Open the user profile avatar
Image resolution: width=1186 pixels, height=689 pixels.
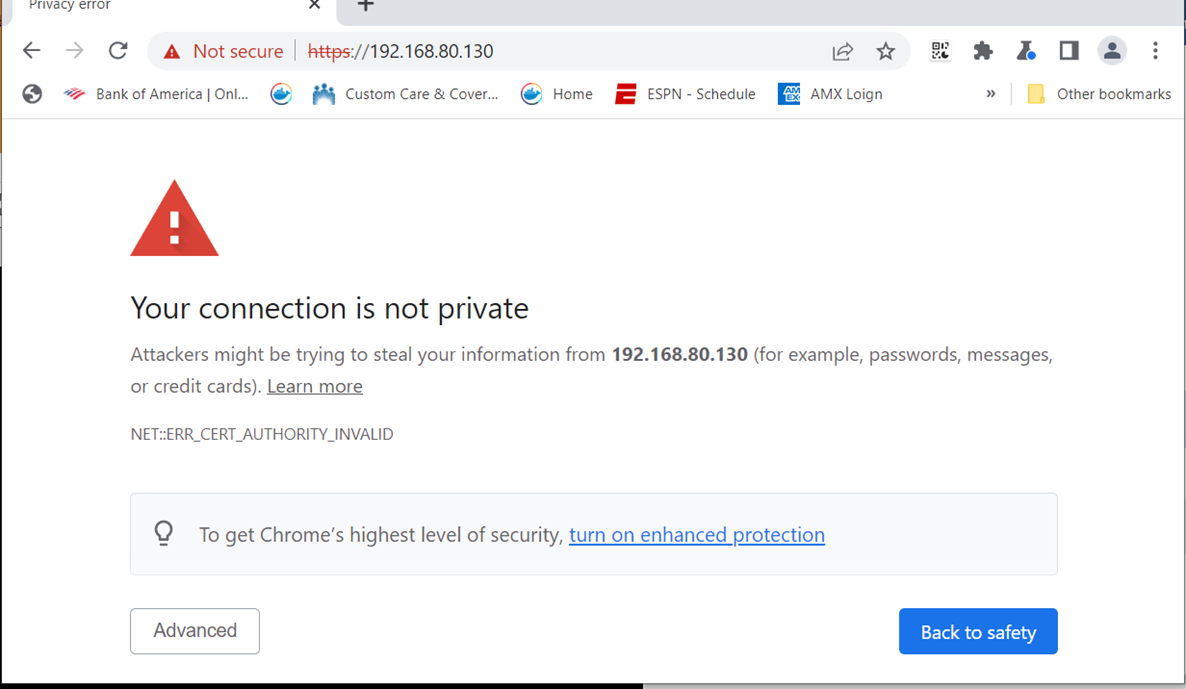(1112, 51)
